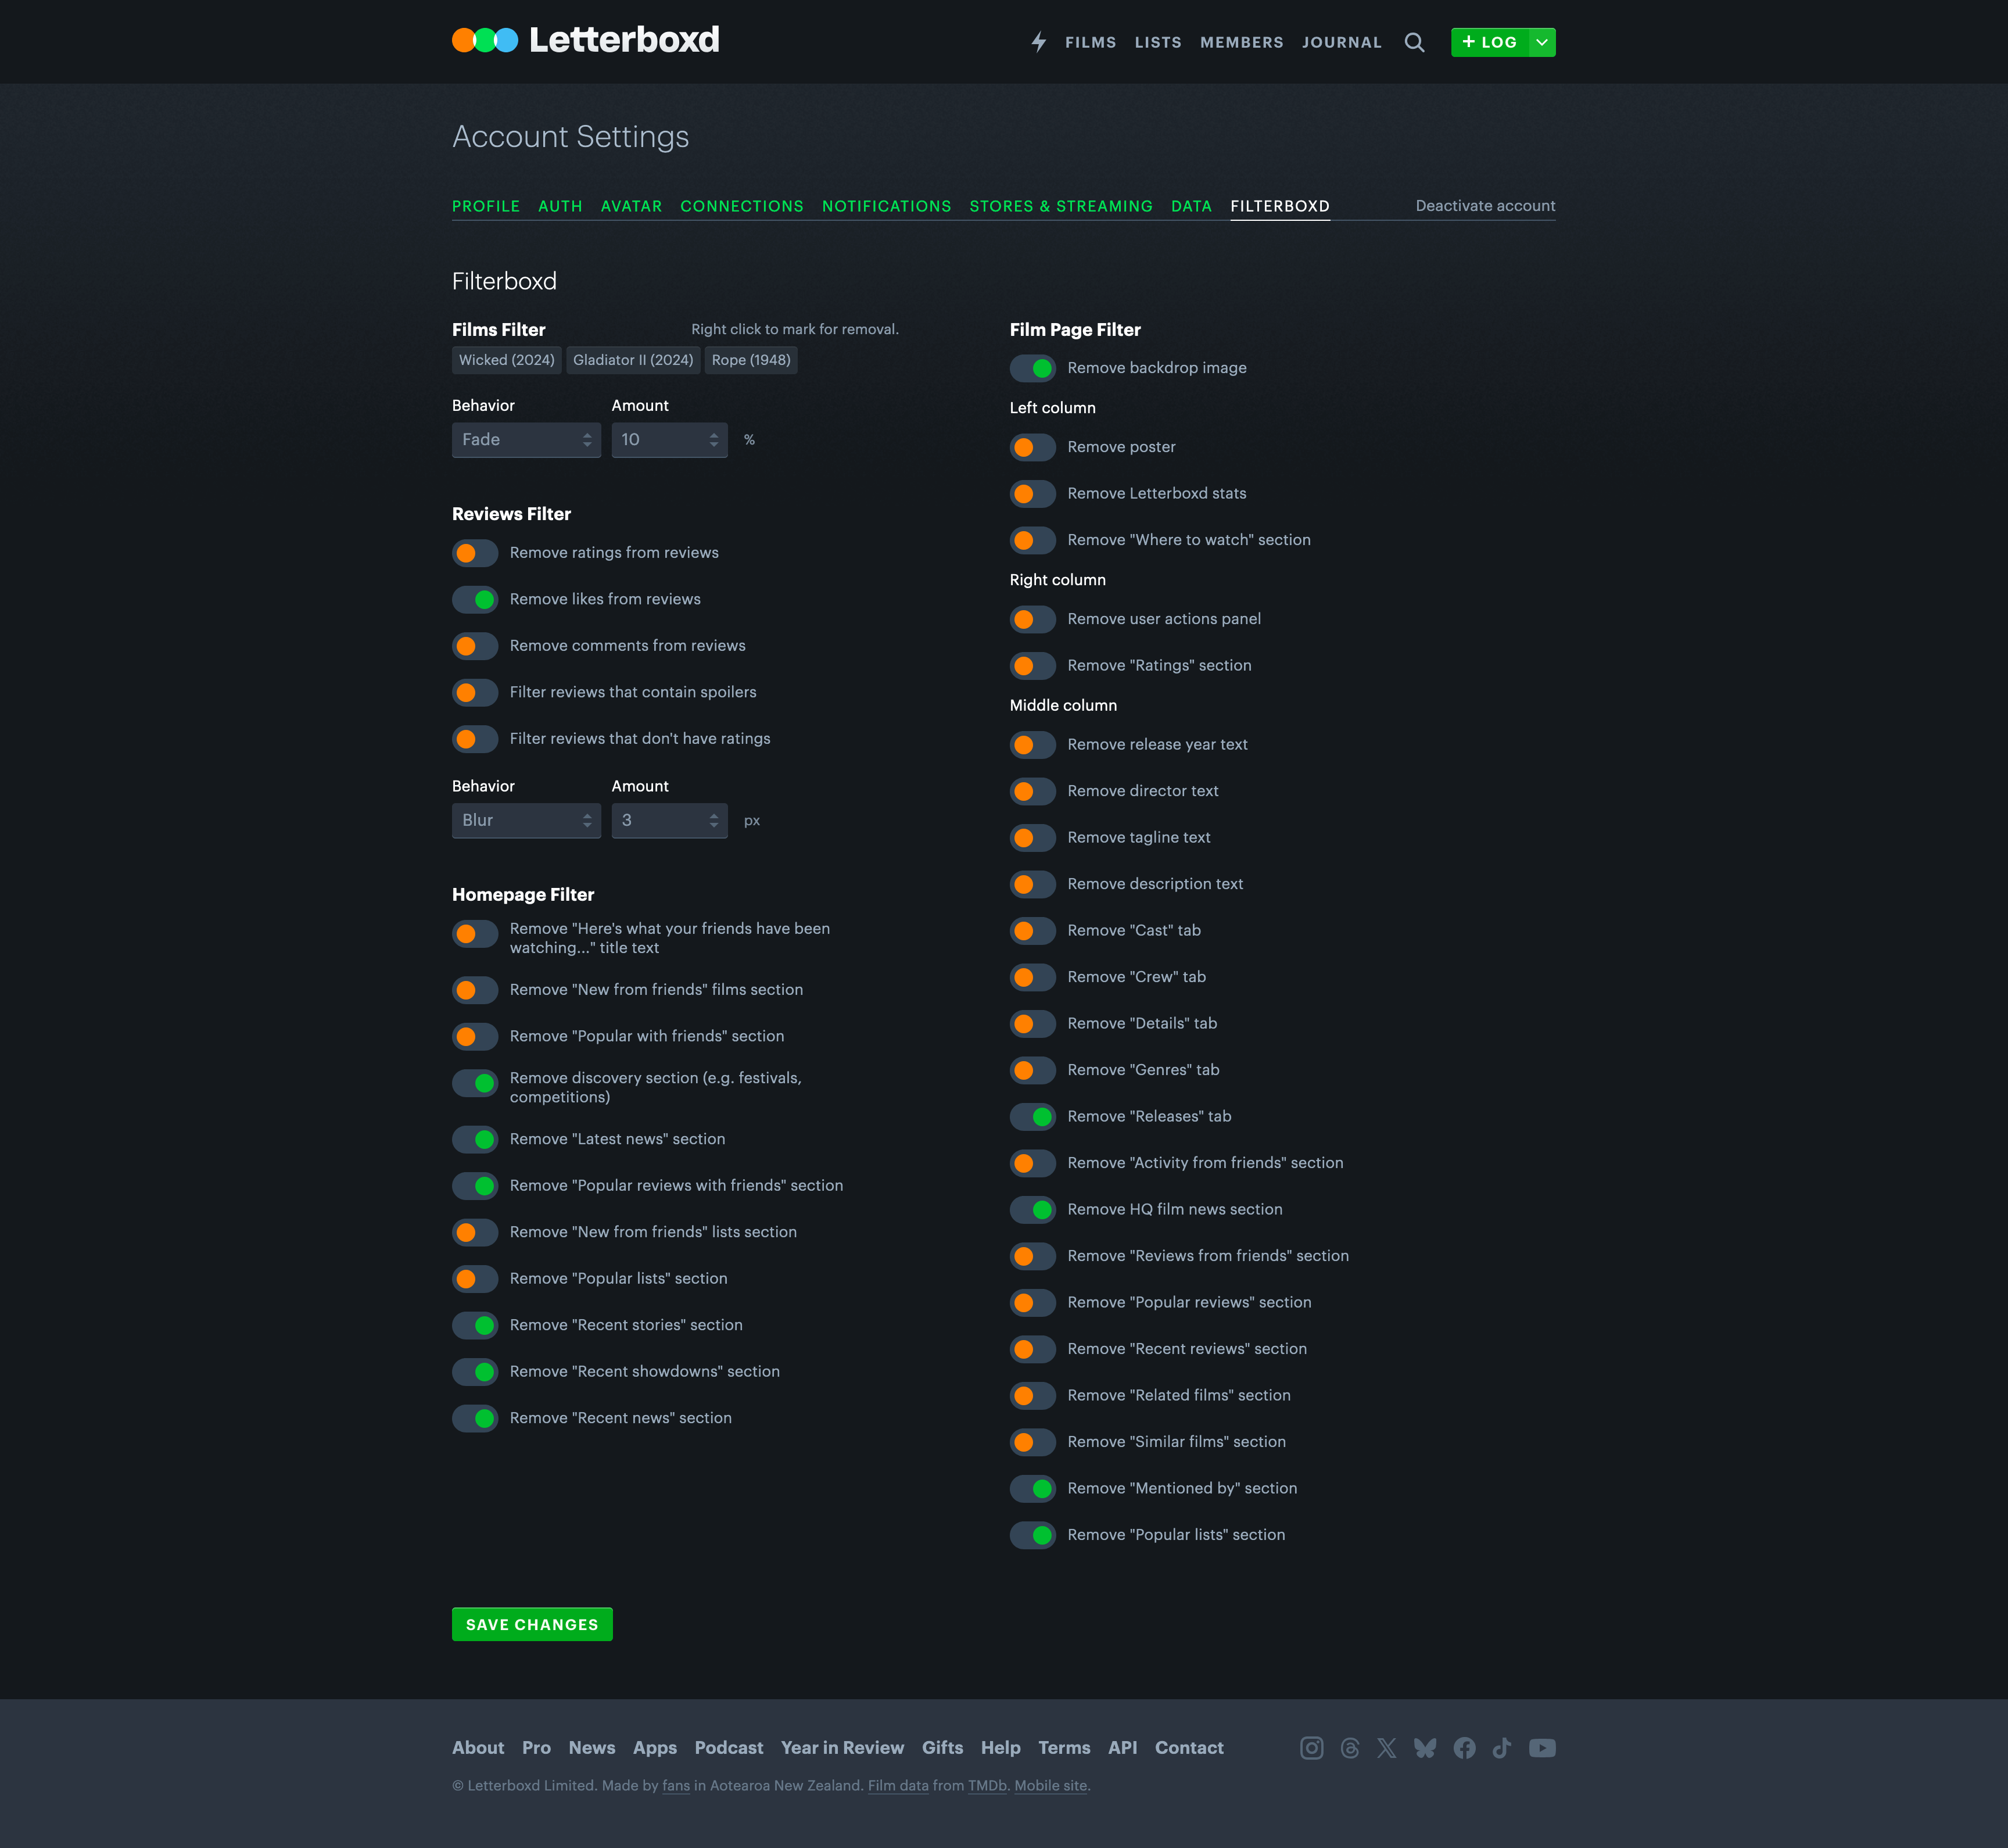Disable Remove likes from reviews
Image resolution: width=2008 pixels, height=1848 pixels.
tap(475, 599)
